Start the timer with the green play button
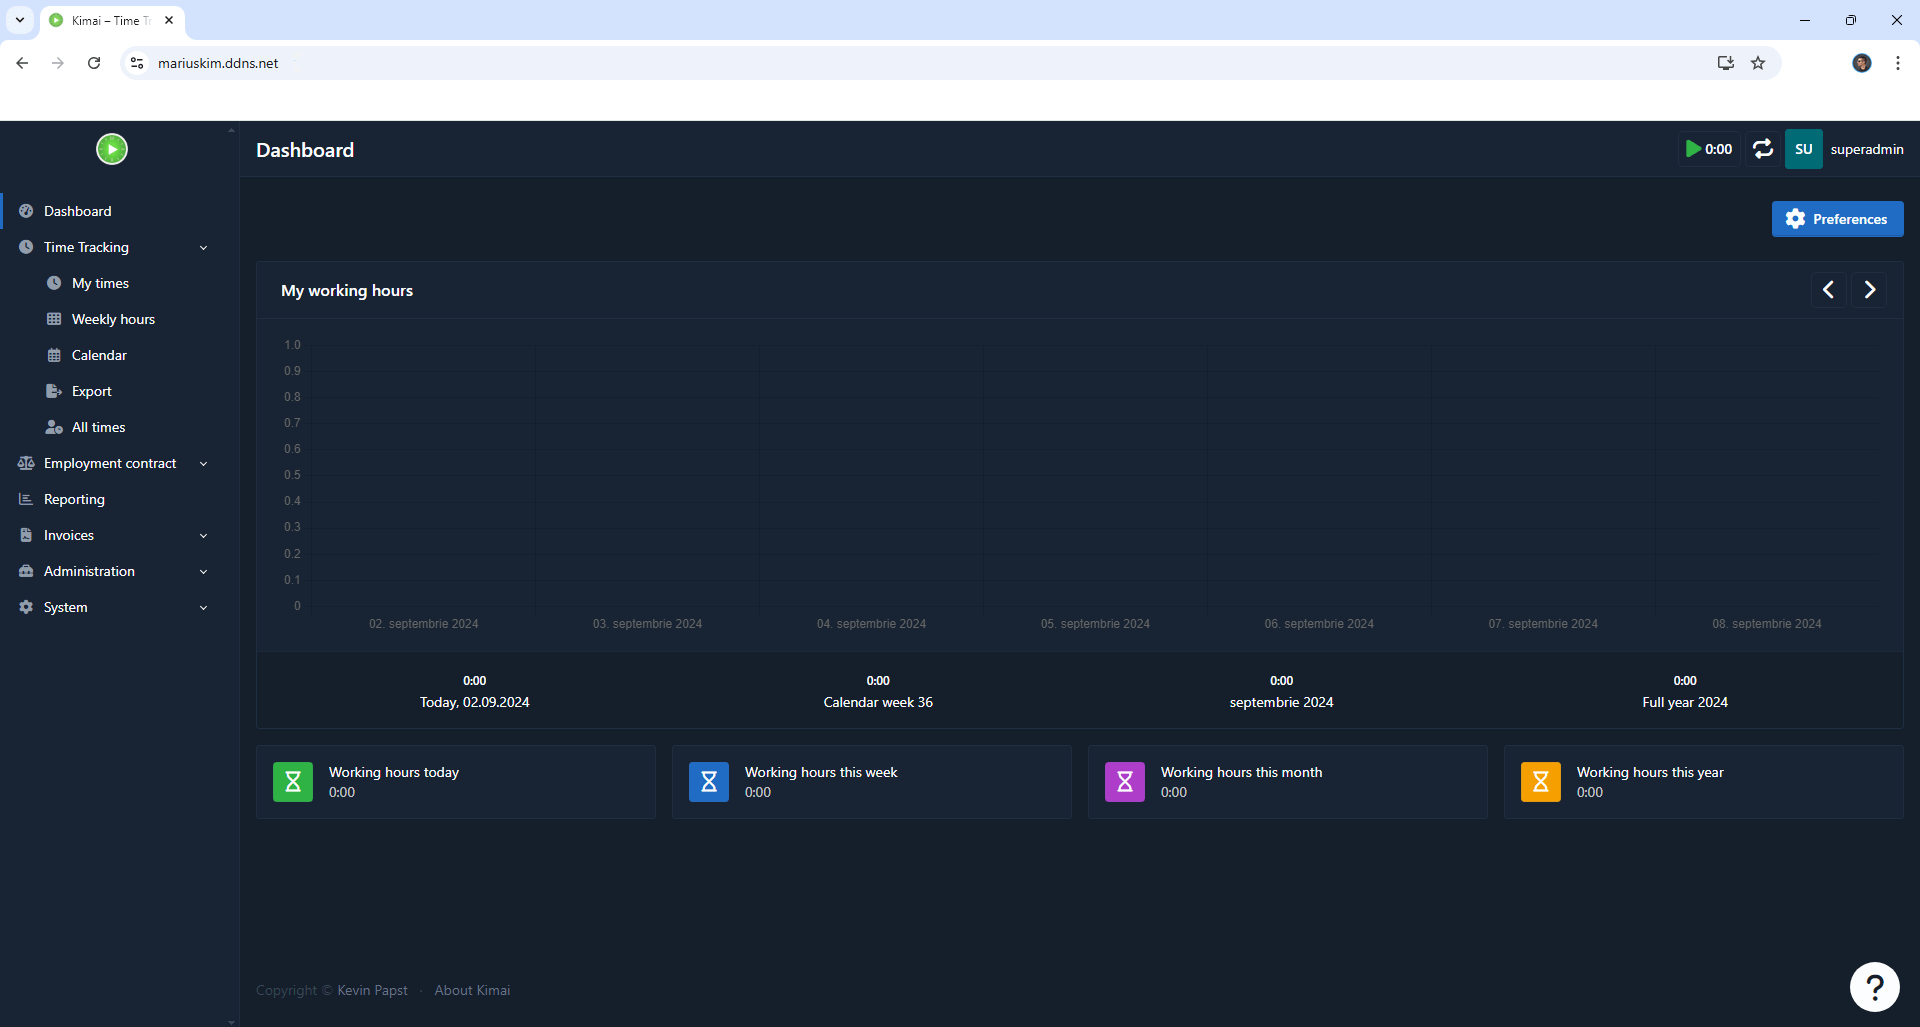1920x1027 pixels. (x=1693, y=149)
